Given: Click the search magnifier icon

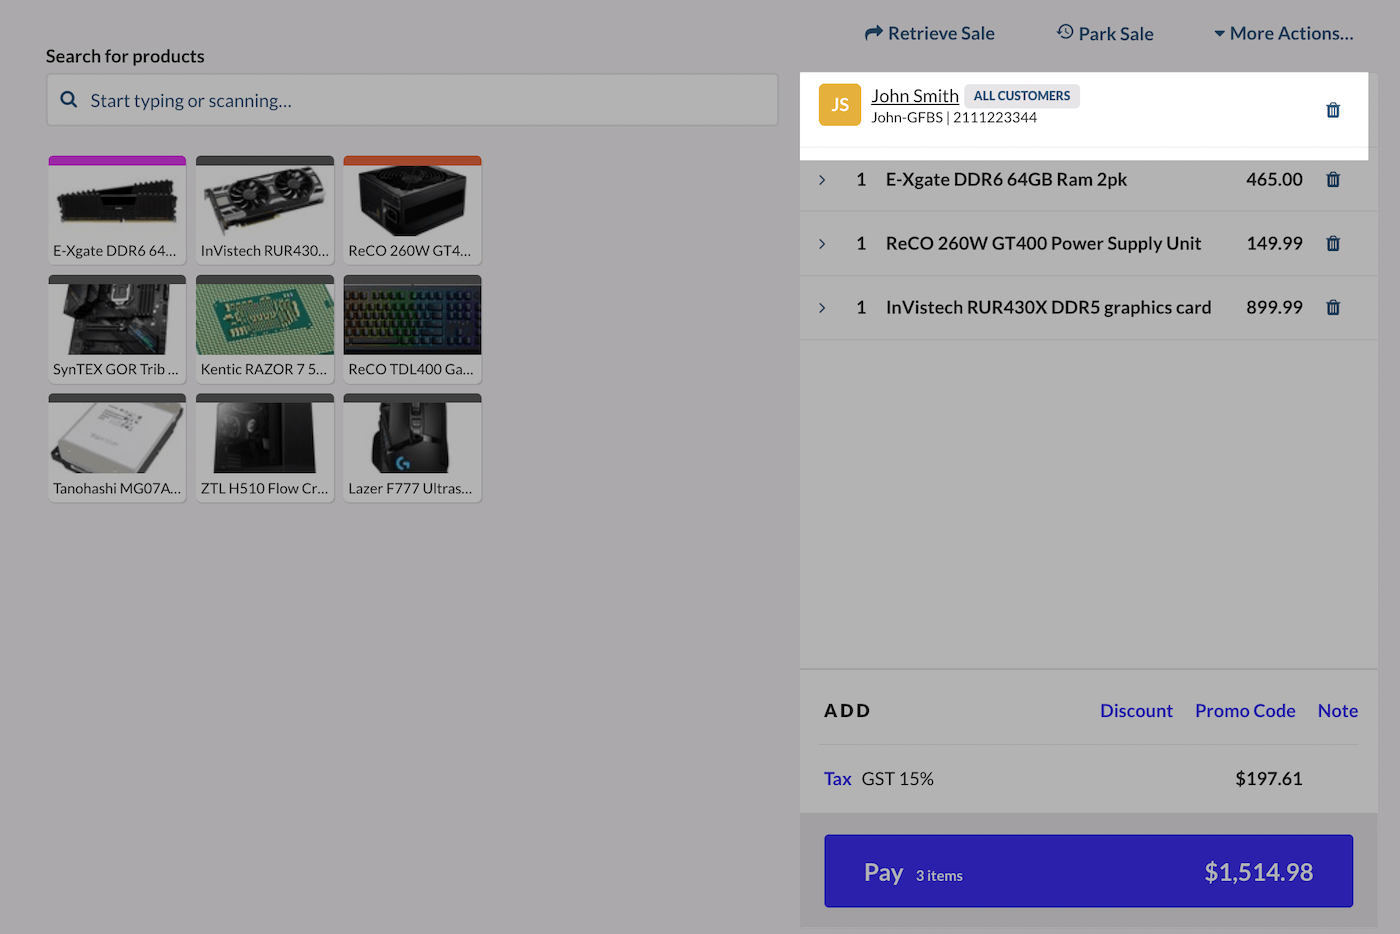Looking at the screenshot, I should click(68, 100).
